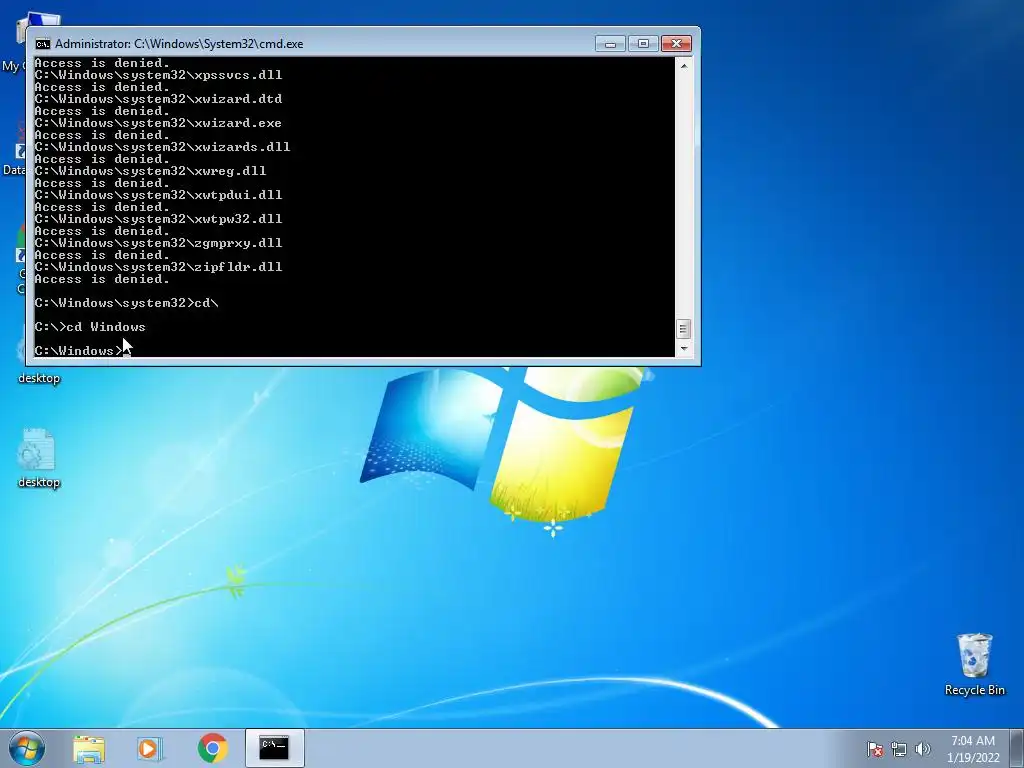The width and height of the screenshot is (1024, 768).
Task: Close the command prompt window
Action: tap(677, 43)
